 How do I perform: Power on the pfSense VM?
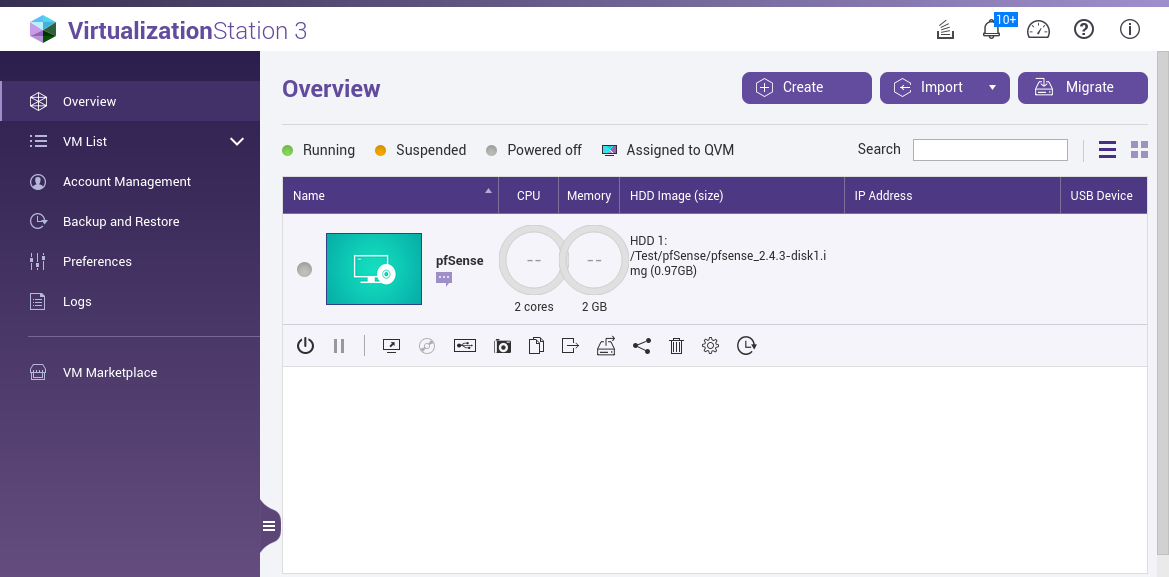click(305, 346)
